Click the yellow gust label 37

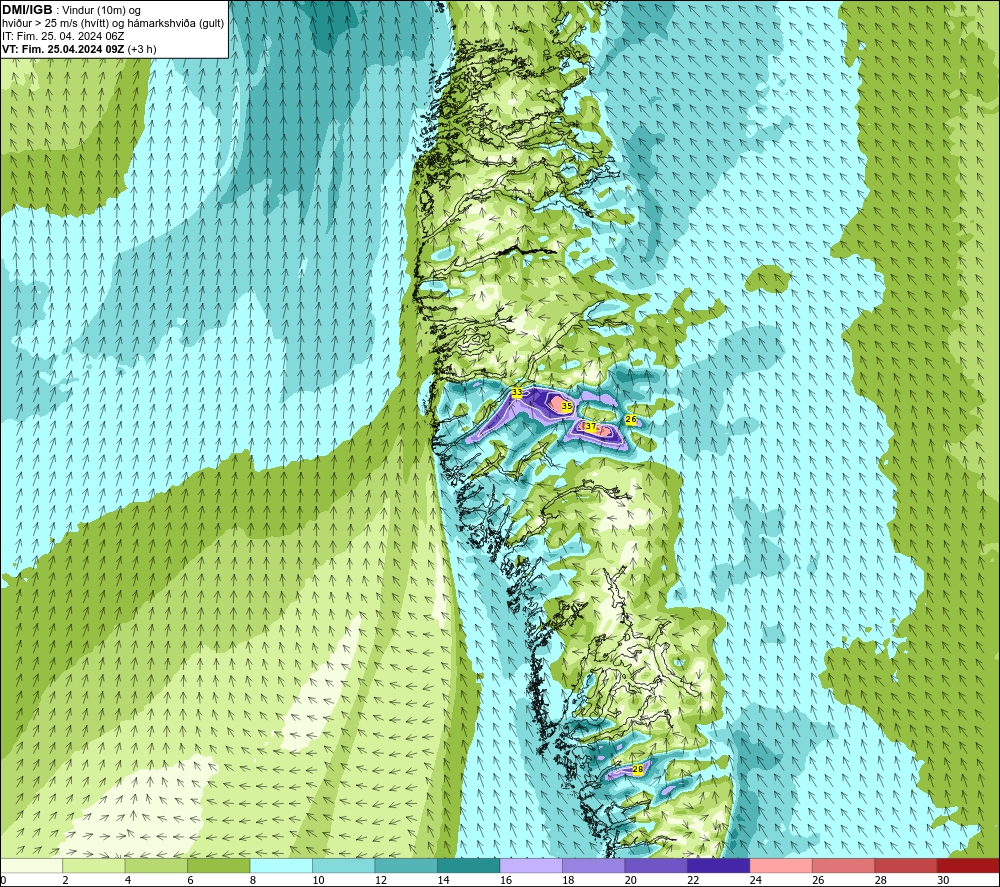coord(591,426)
